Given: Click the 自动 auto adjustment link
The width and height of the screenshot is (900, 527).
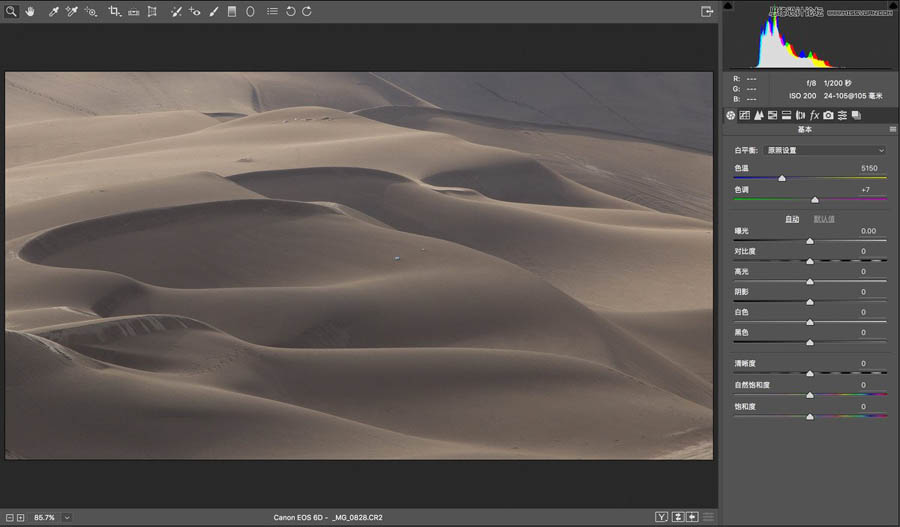Looking at the screenshot, I should coord(792,219).
